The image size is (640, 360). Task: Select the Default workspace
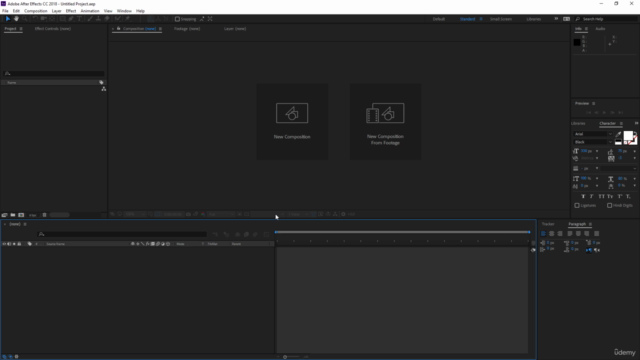point(439,19)
